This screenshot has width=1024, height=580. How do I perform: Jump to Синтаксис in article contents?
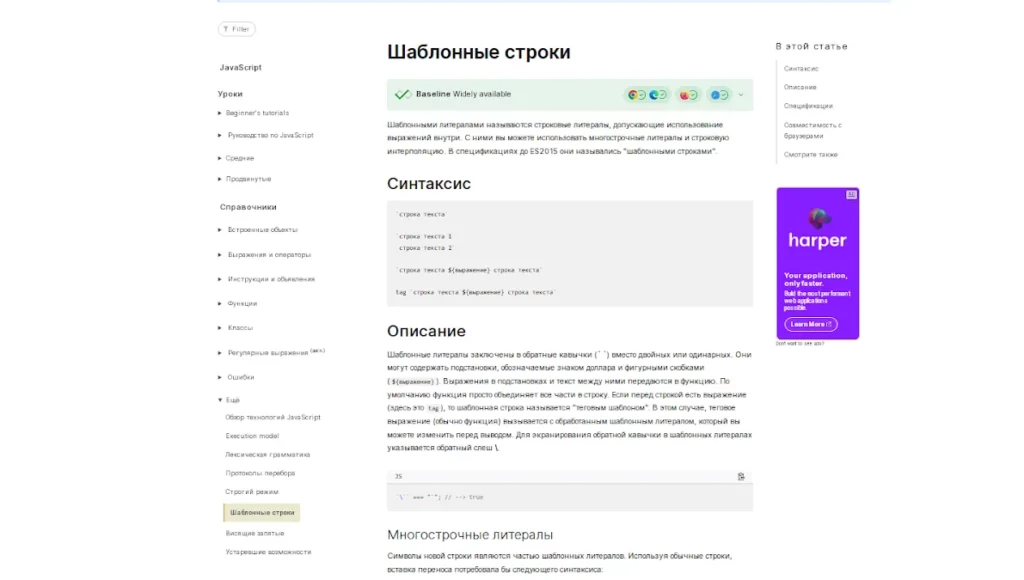click(801, 69)
